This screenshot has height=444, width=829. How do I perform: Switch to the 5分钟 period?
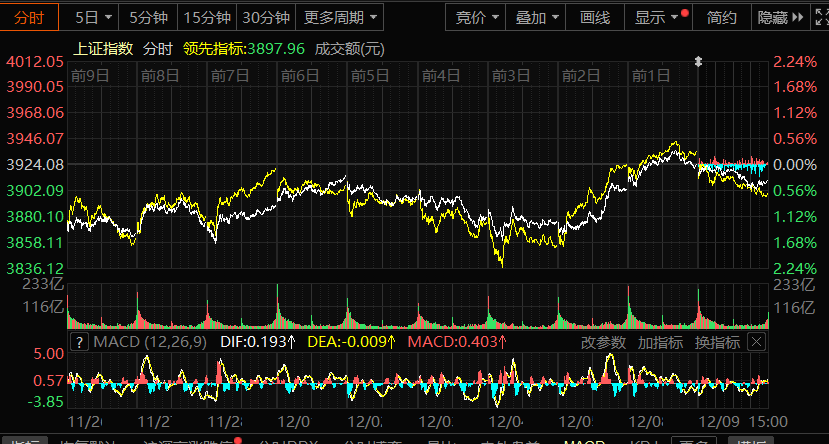point(147,18)
